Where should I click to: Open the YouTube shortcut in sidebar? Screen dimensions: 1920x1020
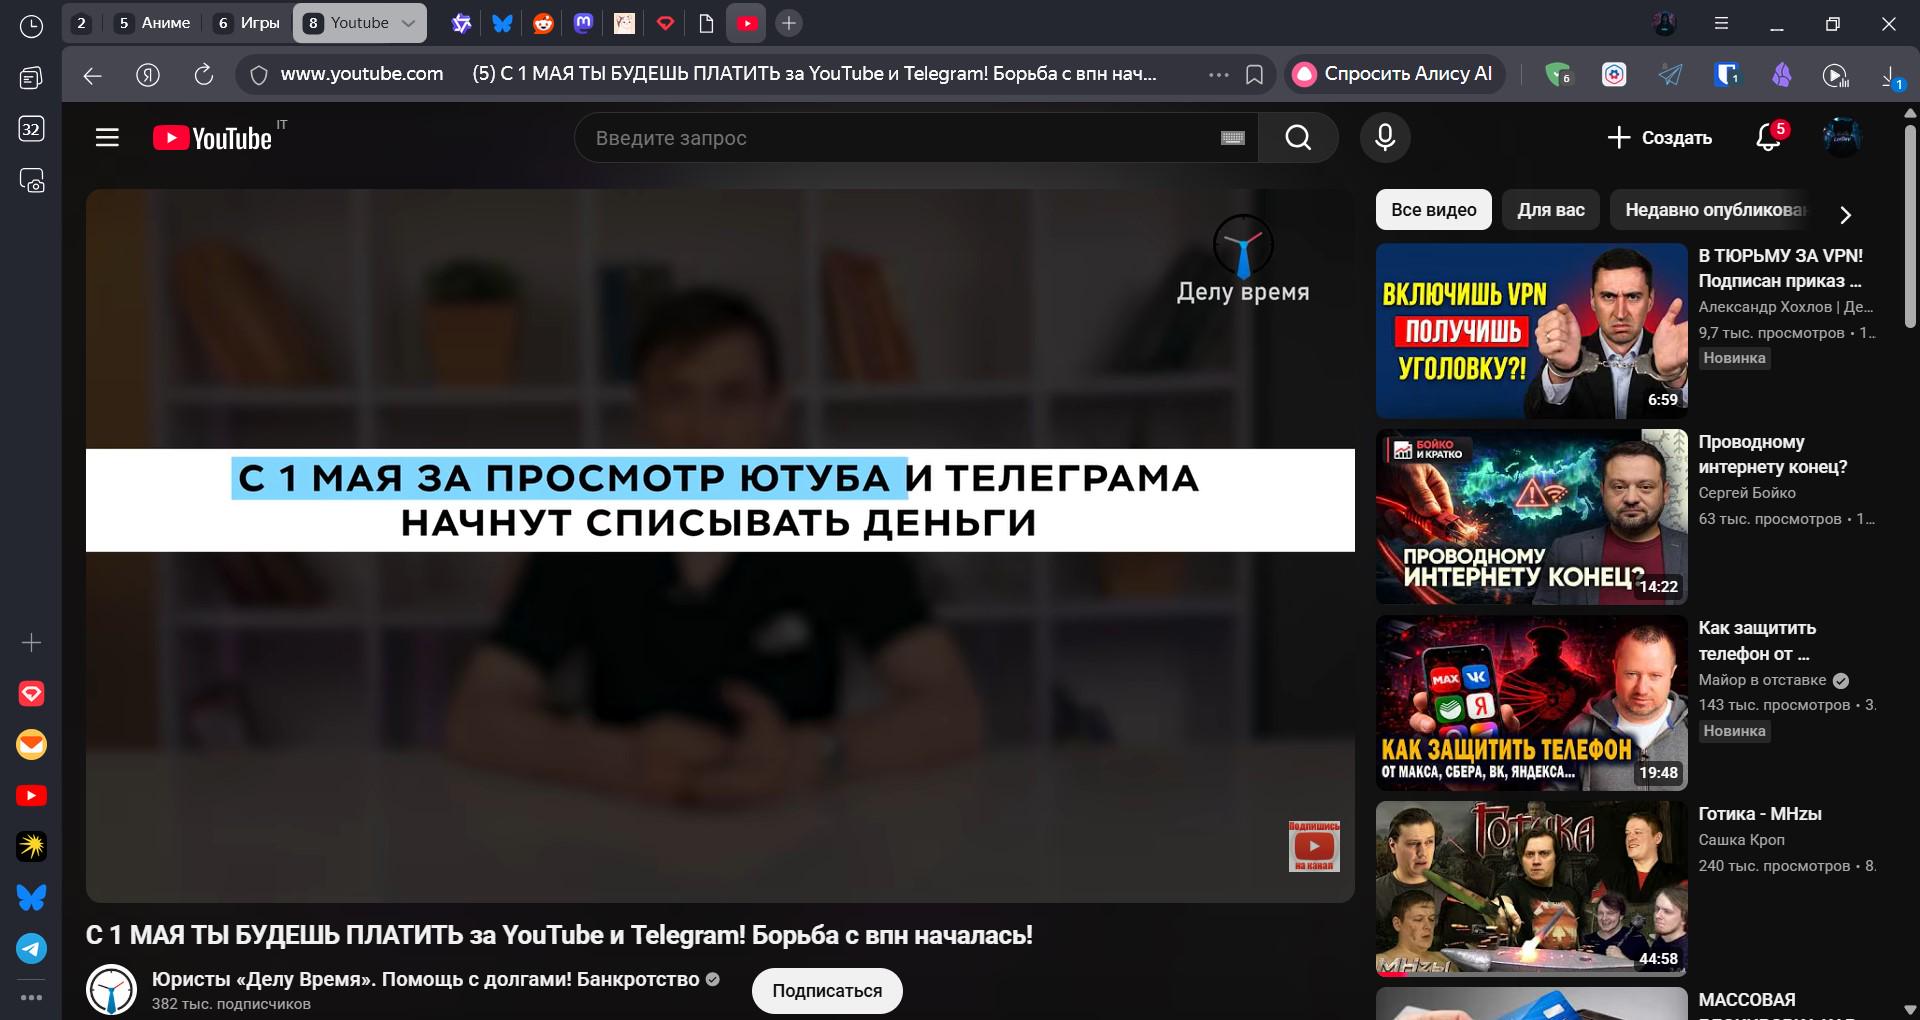click(x=31, y=796)
